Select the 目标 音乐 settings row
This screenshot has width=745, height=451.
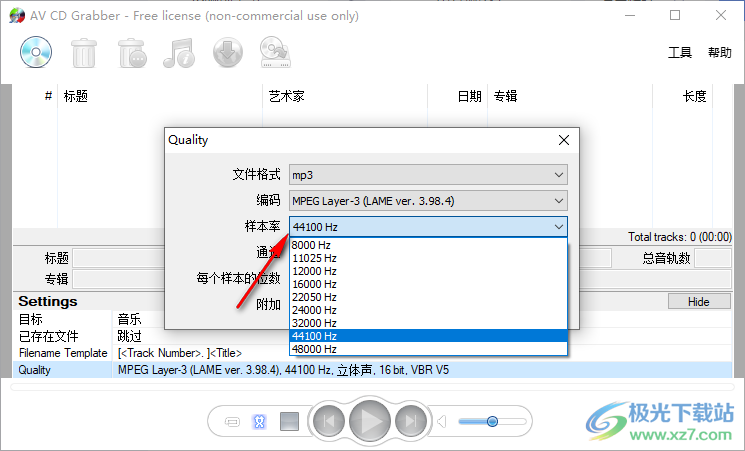click(372, 319)
